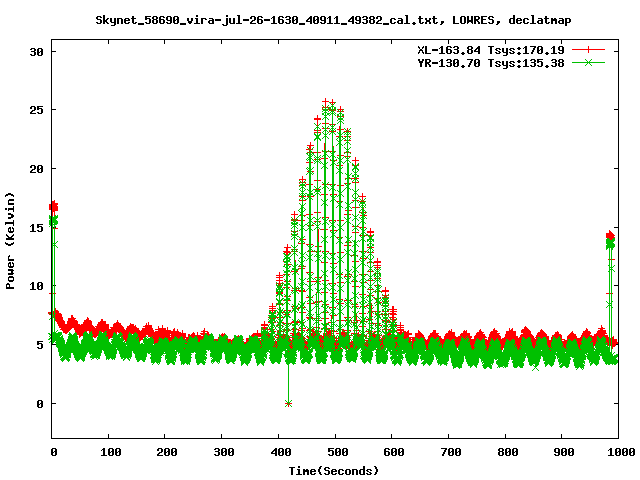
Task: Click x-axis tick label 800
Action: coord(508,452)
